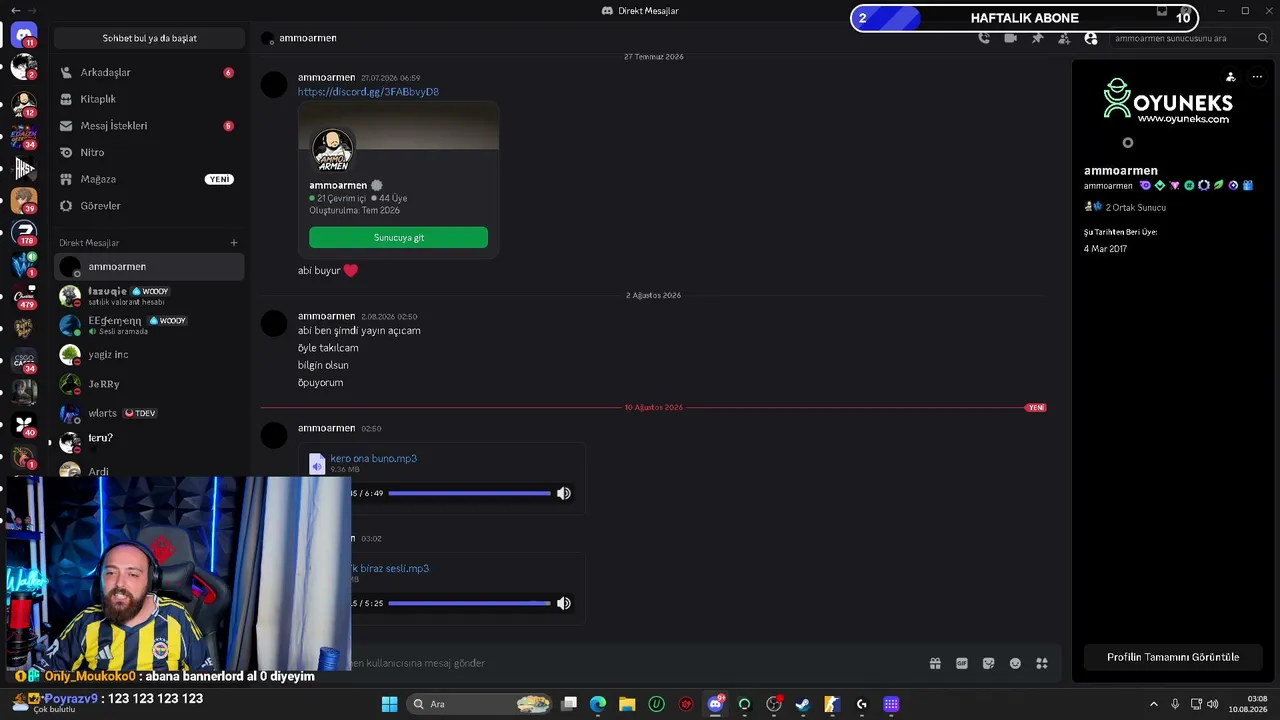This screenshot has height=720, width=1280.
Task: Open Steam from the taskbar
Action: (803, 704)
